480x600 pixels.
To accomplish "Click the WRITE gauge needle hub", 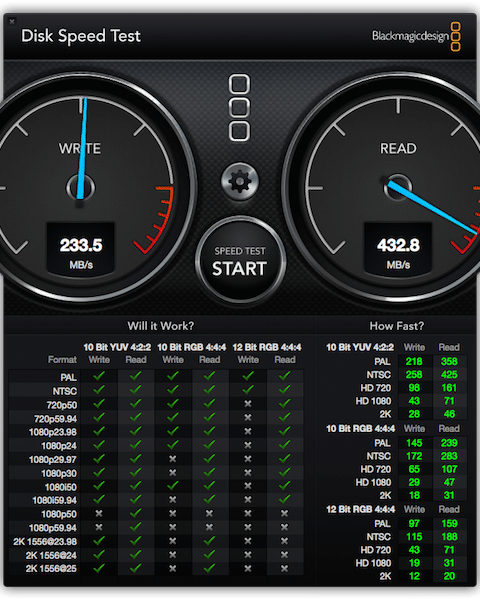I will pos(80,188).
